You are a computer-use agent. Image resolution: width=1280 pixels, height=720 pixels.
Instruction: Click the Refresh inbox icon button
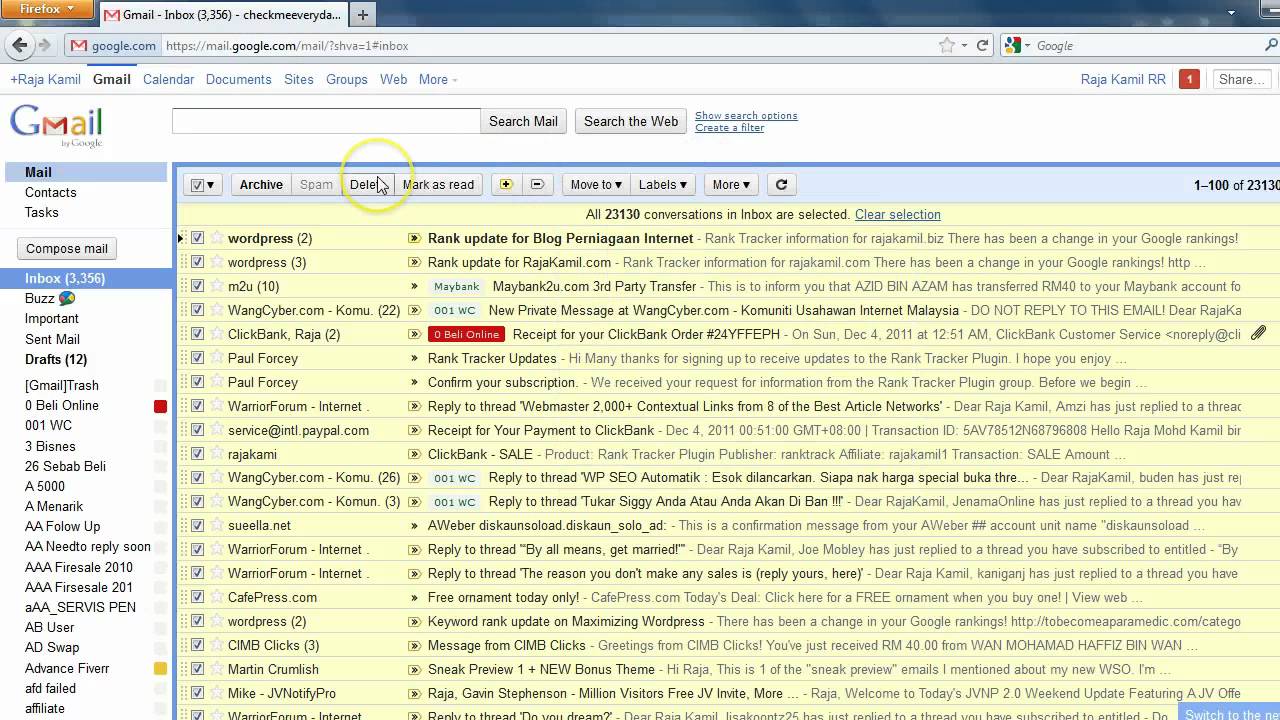[781, 184]
